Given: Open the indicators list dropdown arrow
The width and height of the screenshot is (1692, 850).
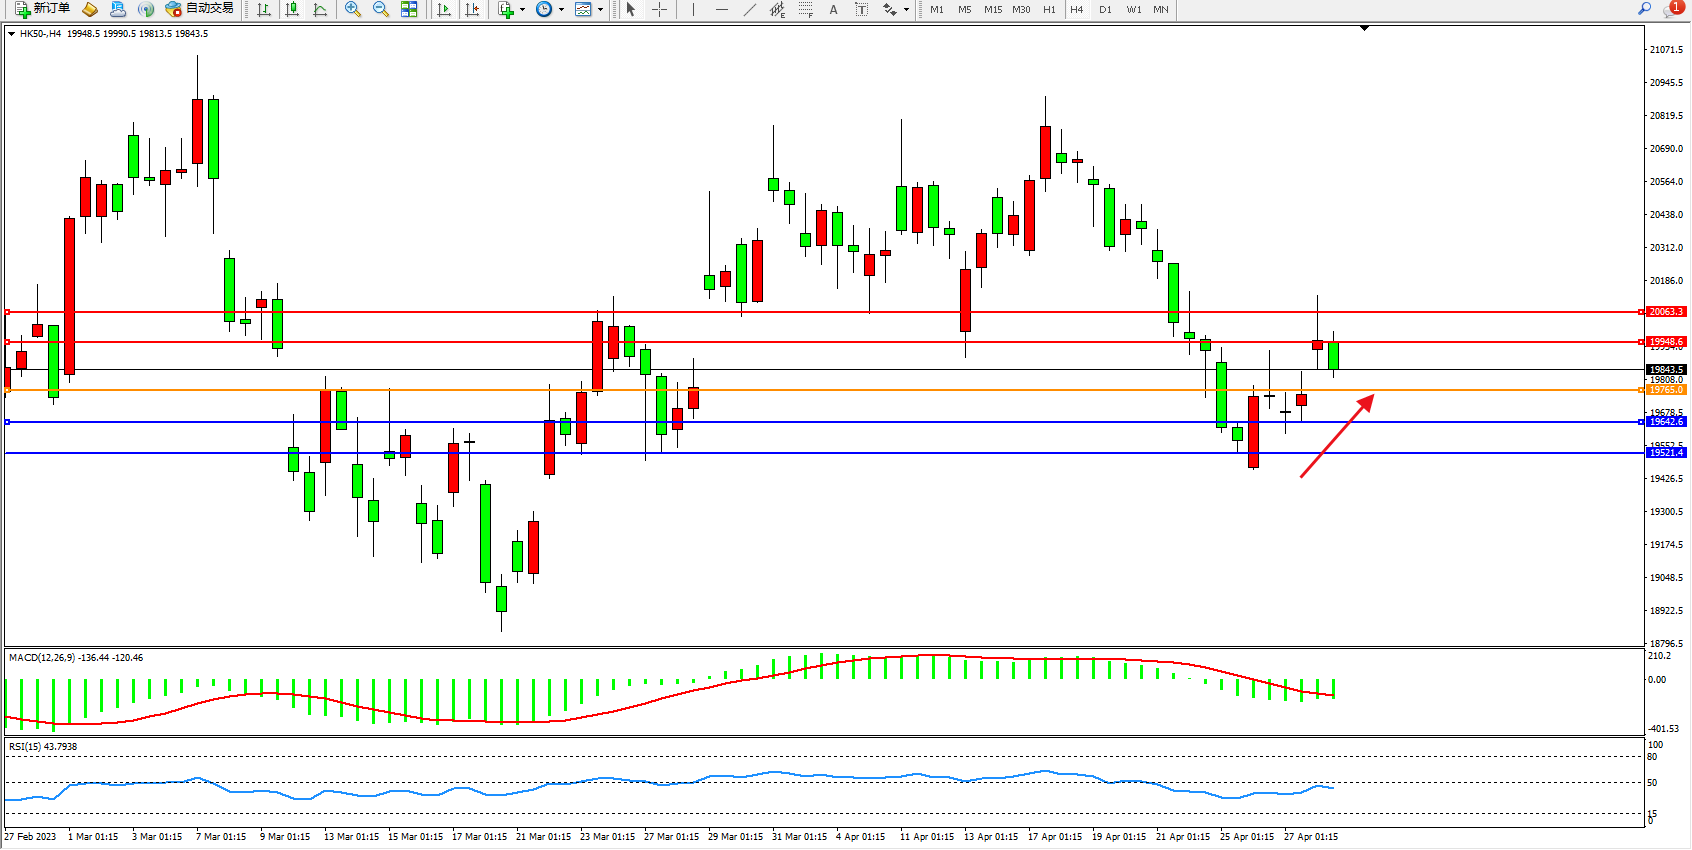Looking at the screenshot, I should [x=522, y=10].
